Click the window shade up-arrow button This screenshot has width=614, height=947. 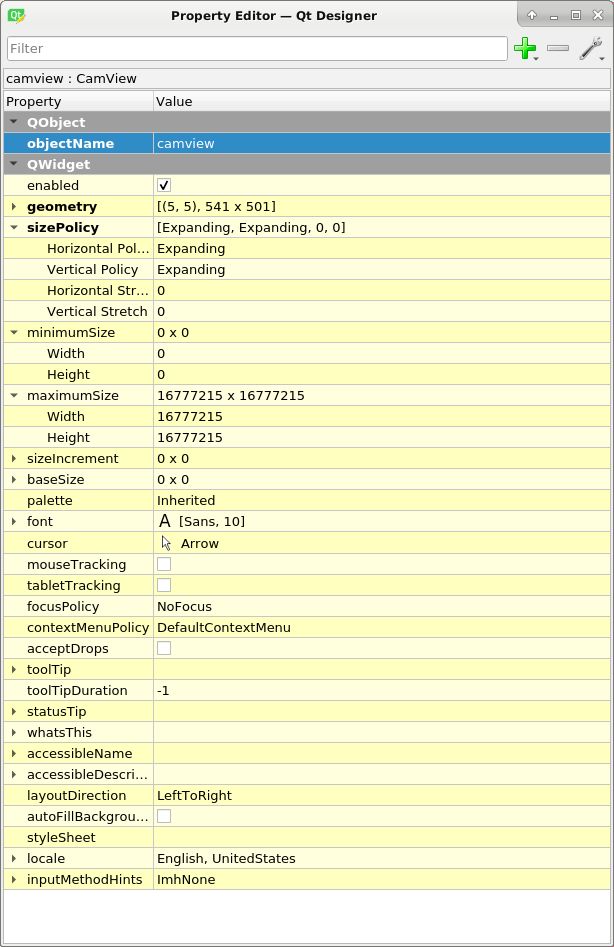(532, 15)
